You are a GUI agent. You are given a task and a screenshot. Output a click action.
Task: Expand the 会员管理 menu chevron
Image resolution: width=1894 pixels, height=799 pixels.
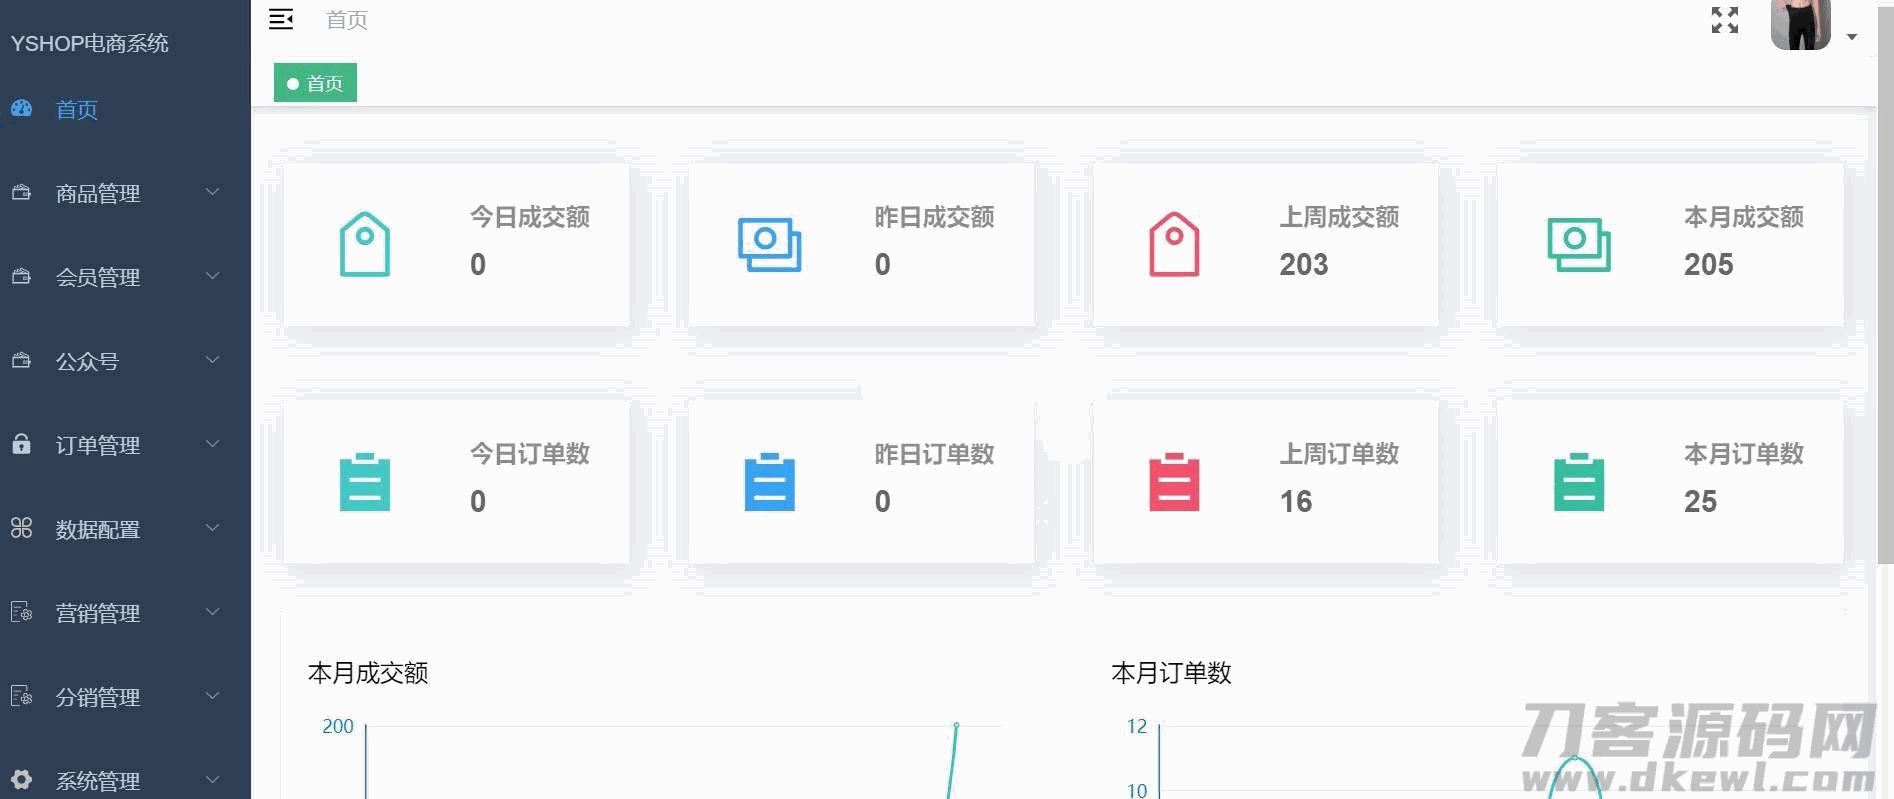pyautogui.click(x=212, y=276)
